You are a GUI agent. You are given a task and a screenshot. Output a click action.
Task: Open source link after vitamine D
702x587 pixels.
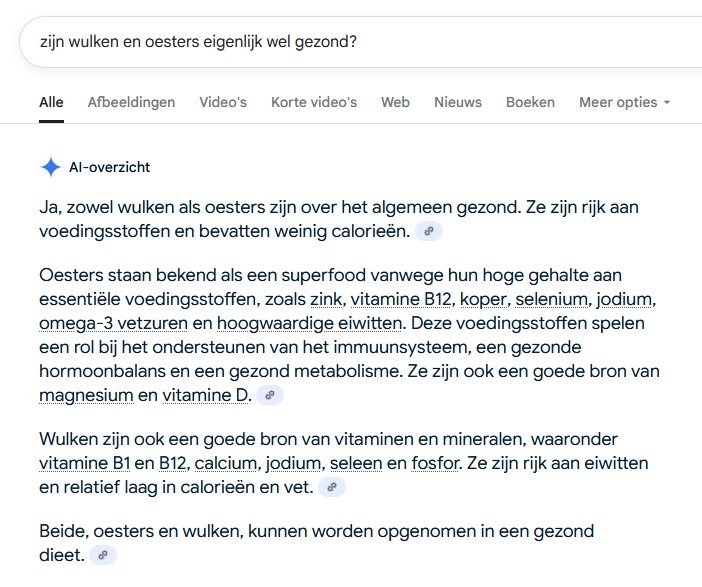click(x=269, y=395)
